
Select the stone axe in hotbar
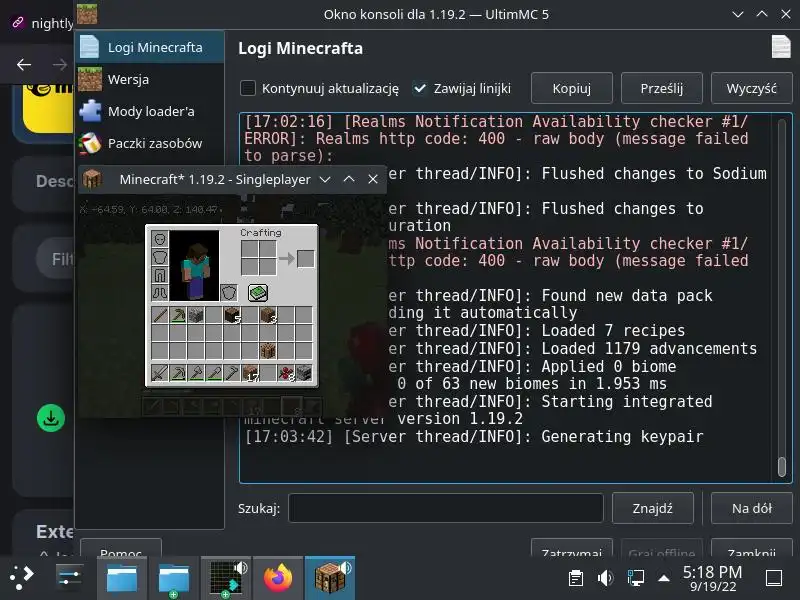pos(195,373)
